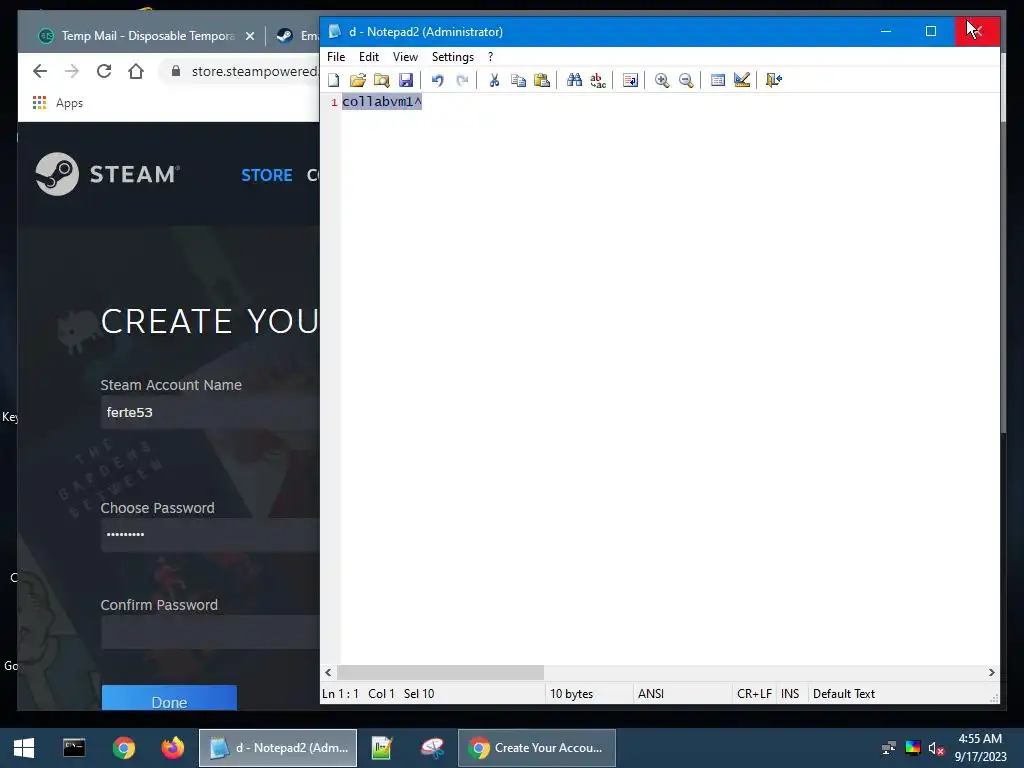Click the Default Text scheme status entry
The height and width of the screenshot is (768, 1024).
[x=844, y=694]
